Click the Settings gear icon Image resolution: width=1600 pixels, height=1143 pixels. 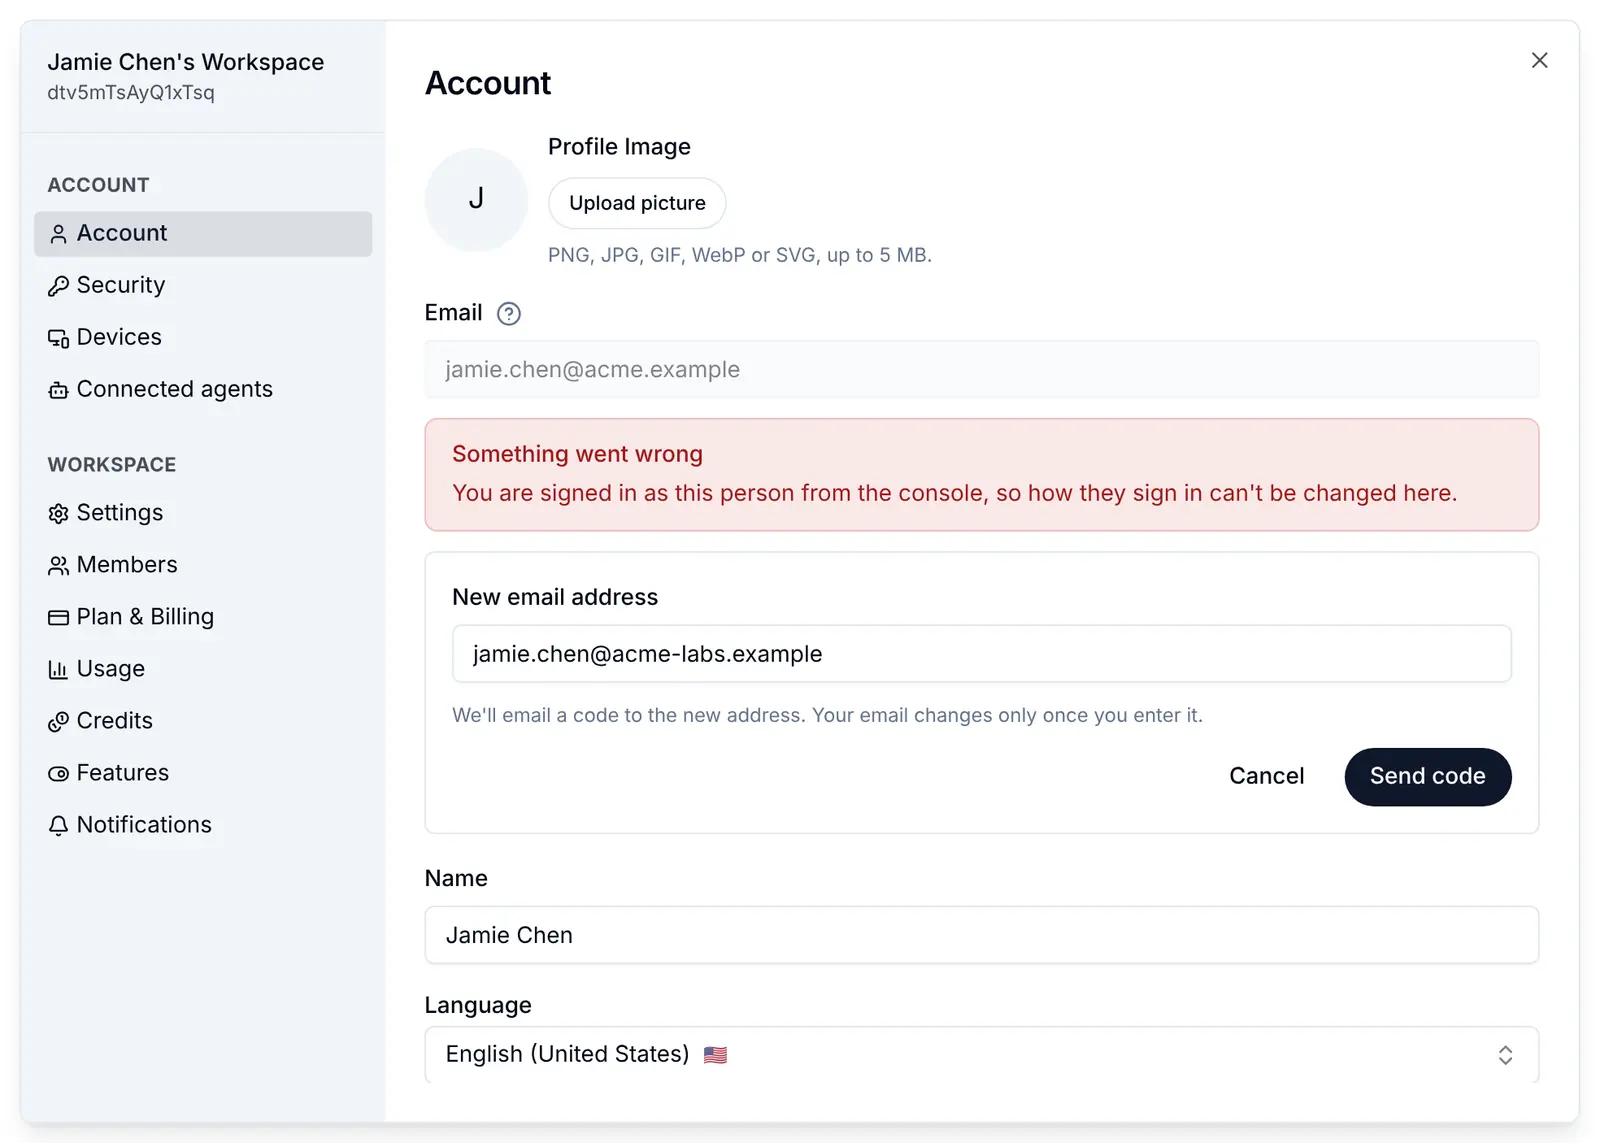[x=58, y=514]
